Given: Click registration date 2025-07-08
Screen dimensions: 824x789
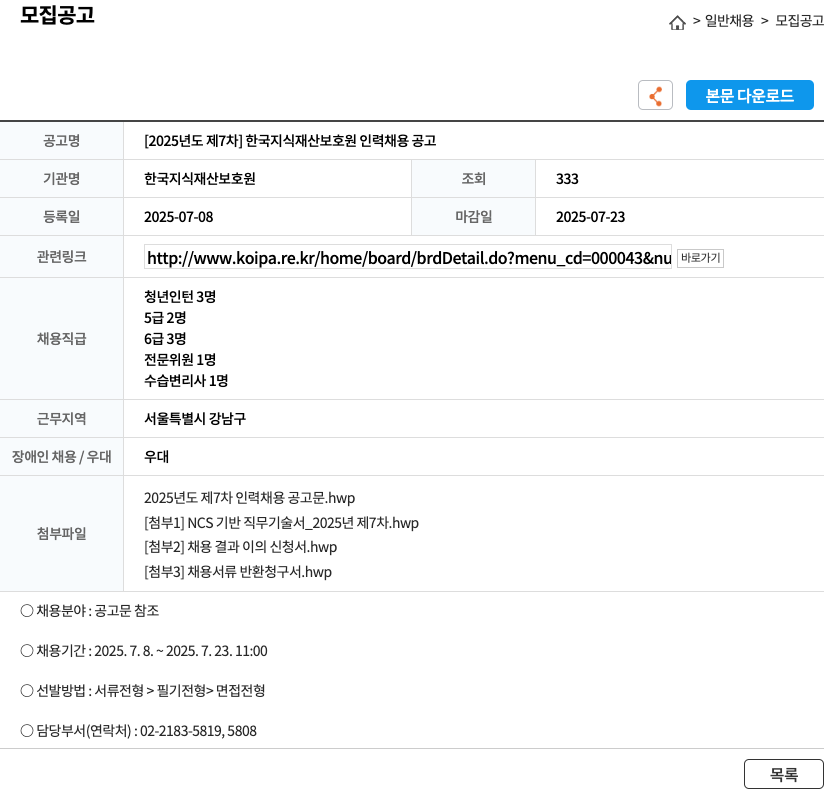Looking at the screenshot, I should click(179, 217).
